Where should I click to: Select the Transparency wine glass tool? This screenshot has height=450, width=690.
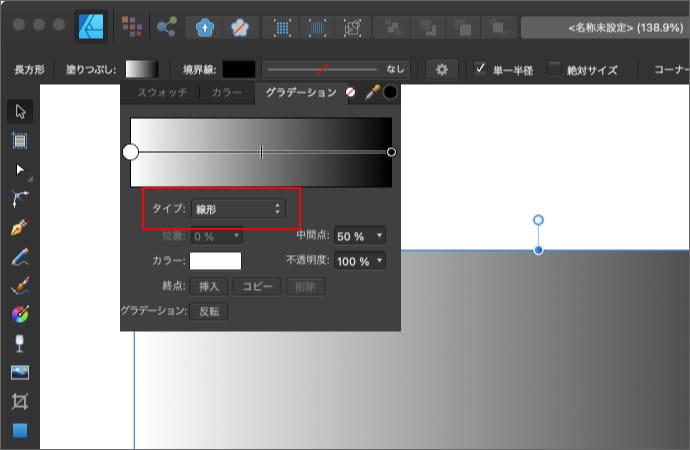20,344
